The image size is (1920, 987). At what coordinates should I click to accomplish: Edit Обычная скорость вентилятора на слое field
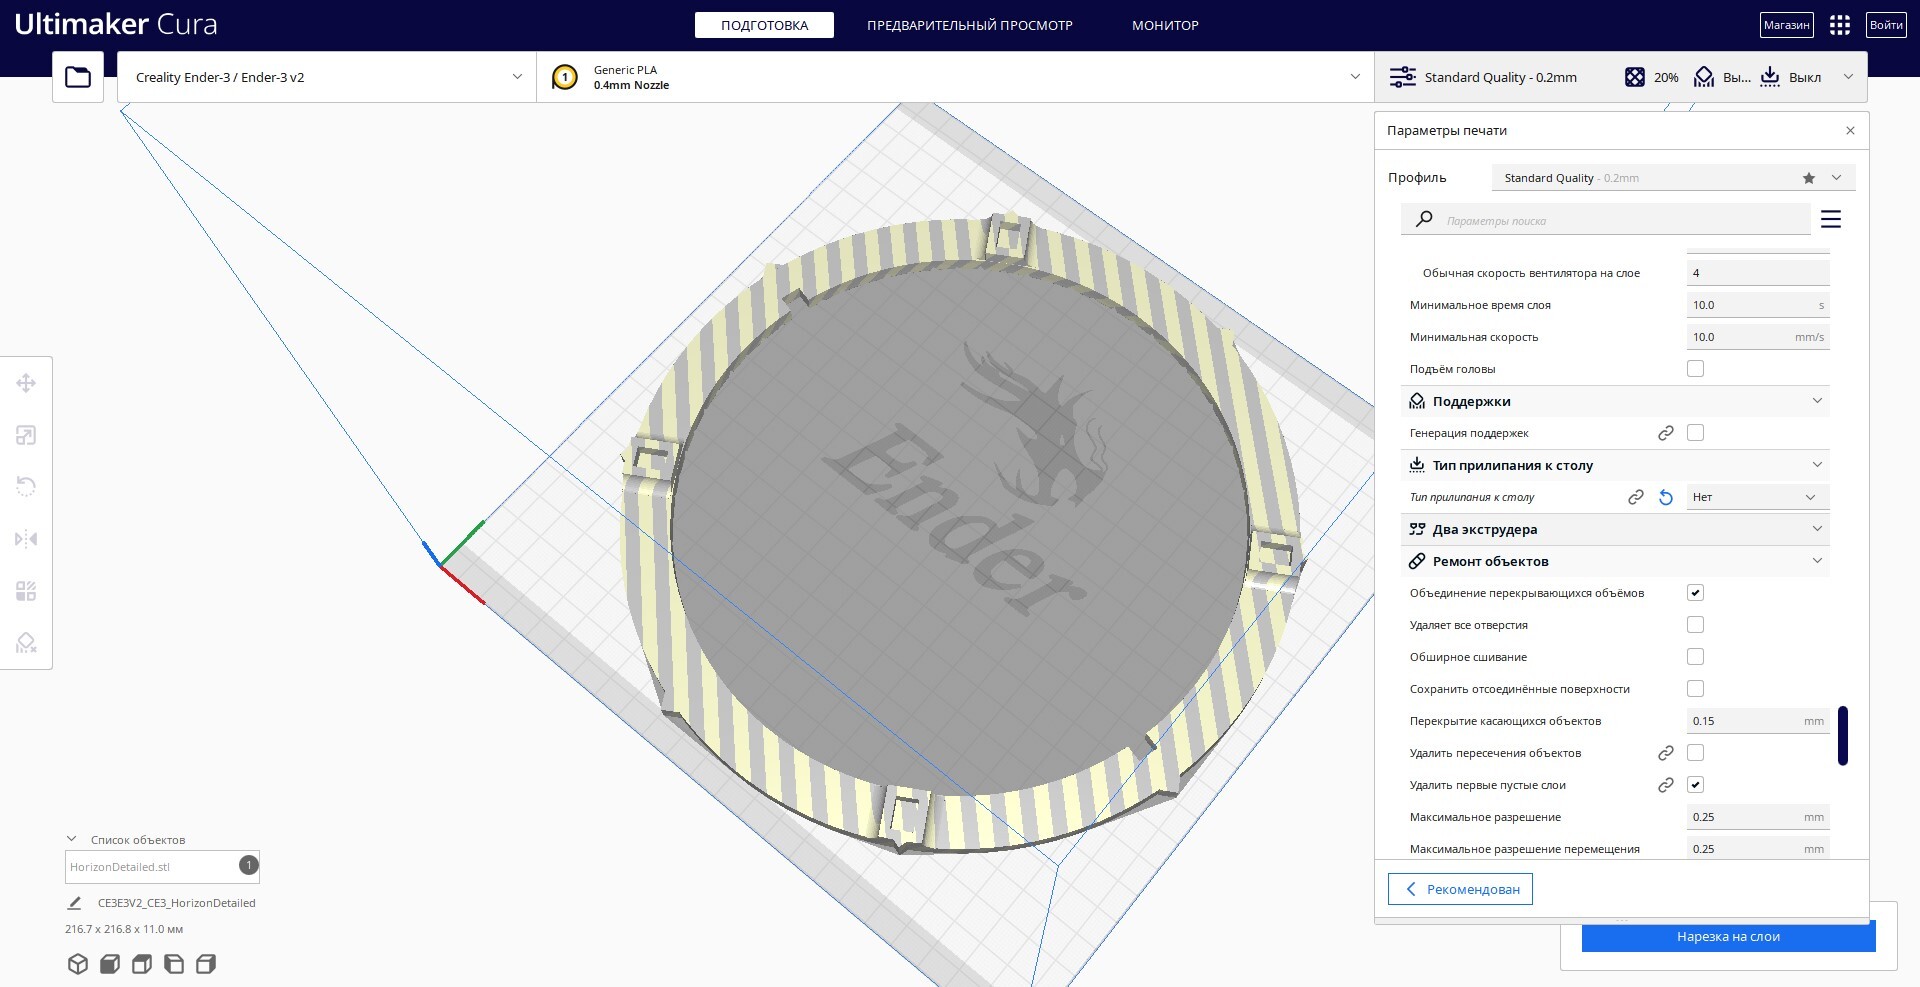click(1757, 273)
